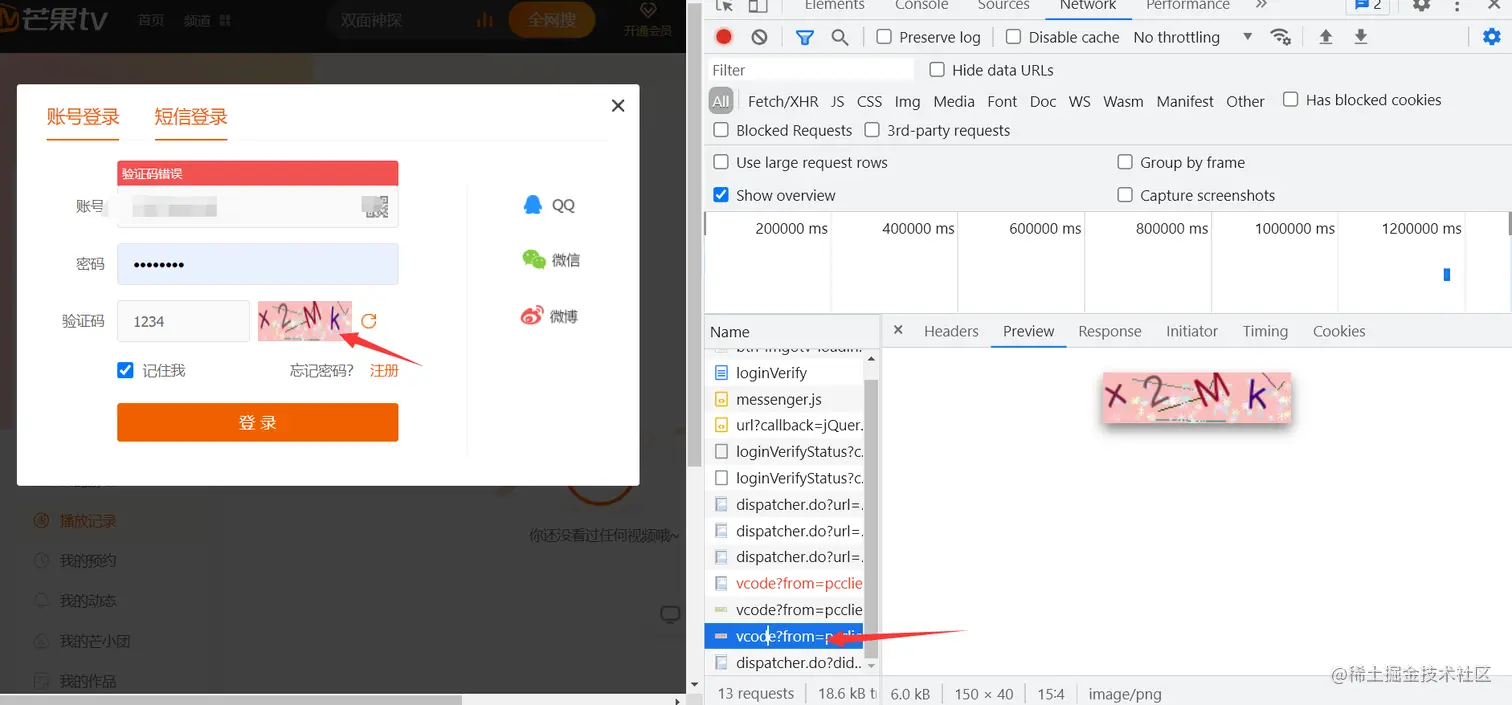Screen dimensions: 1512x705
Task: Log in with QQ
Action: click(549, 205)
